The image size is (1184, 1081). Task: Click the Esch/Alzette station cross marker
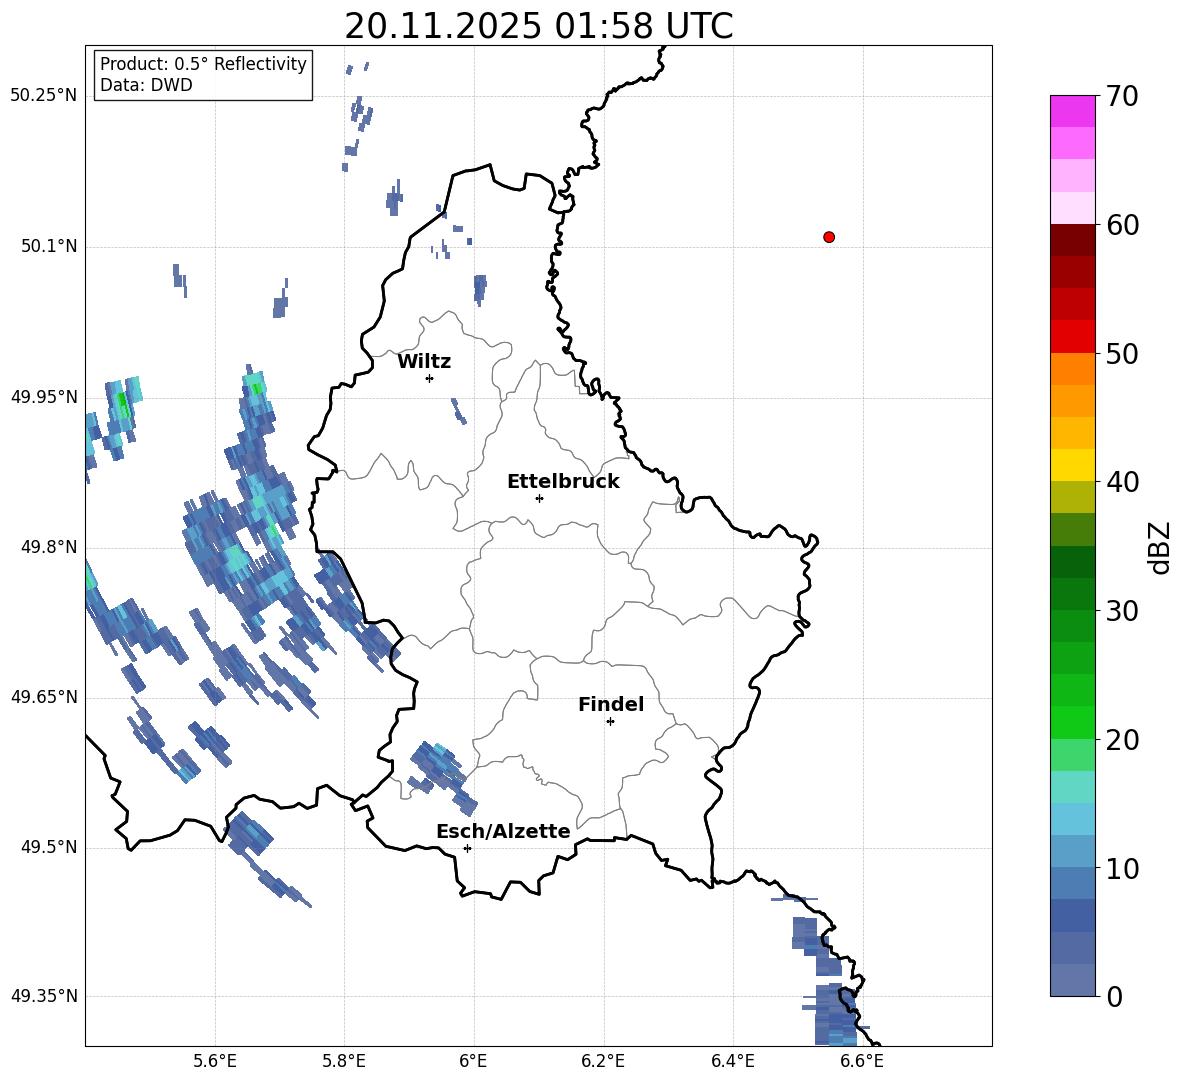467,848
